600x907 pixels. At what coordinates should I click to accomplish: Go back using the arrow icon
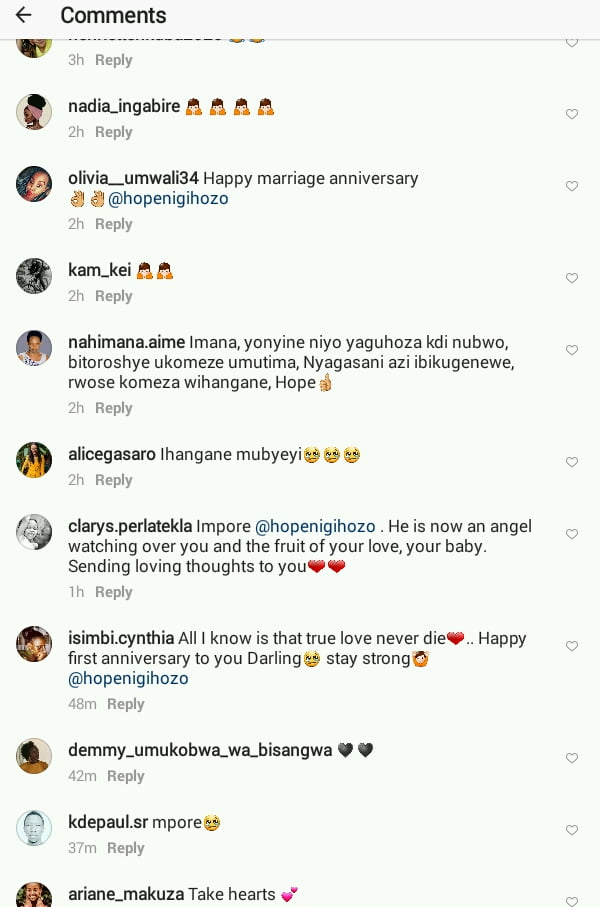pyautogui.click(x=23, y=15)
